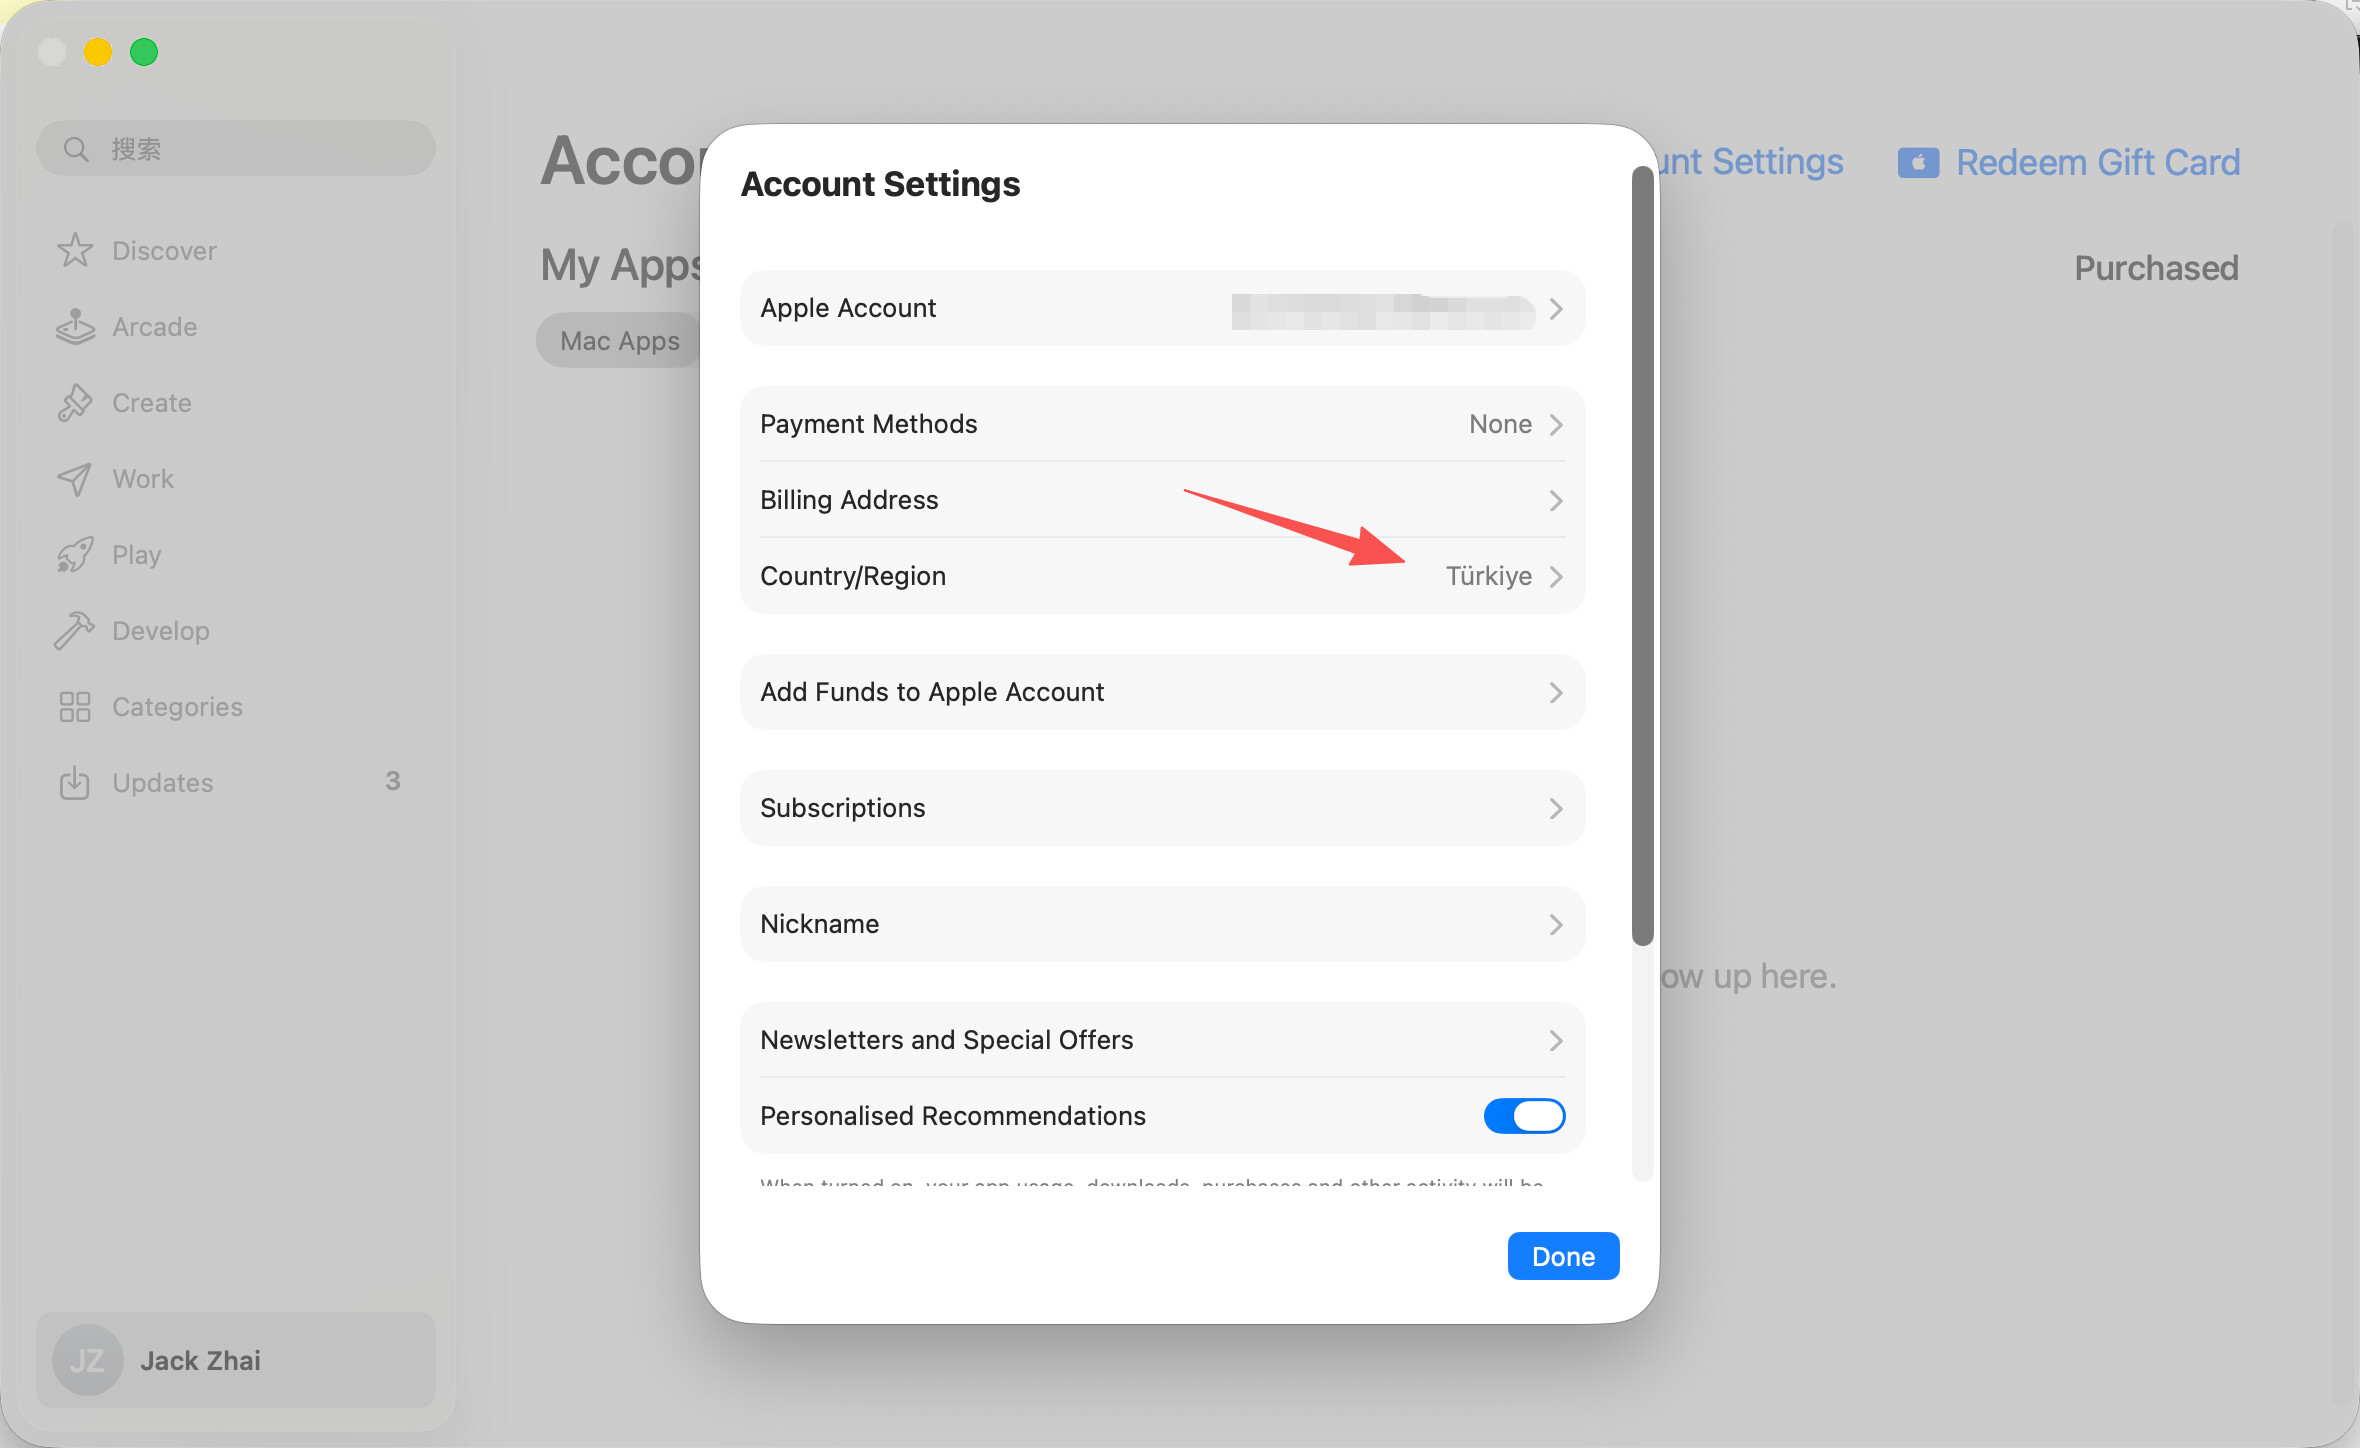Viewport: 2360px width, 1448px height.
Task: Expand the Subscriptions row
Action: (x=1162, y=808)
